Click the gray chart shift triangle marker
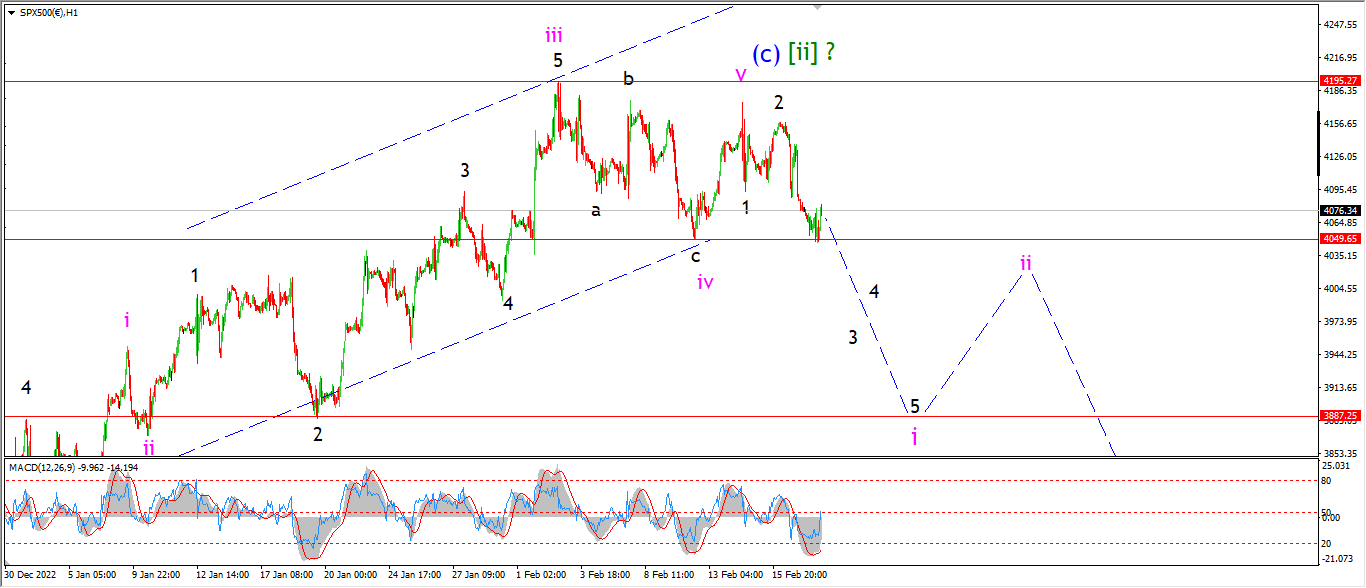The image size is (1366, 588). point(818,7)
